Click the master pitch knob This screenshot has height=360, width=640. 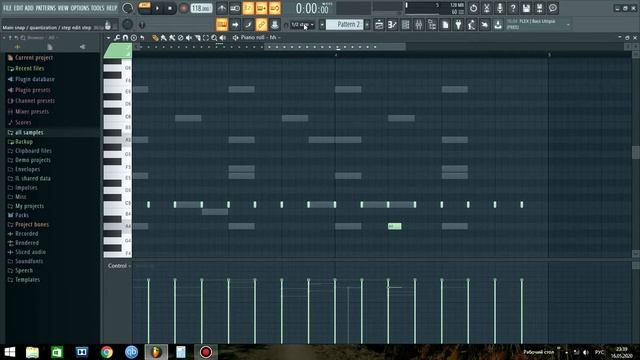(x=127, y=24)
